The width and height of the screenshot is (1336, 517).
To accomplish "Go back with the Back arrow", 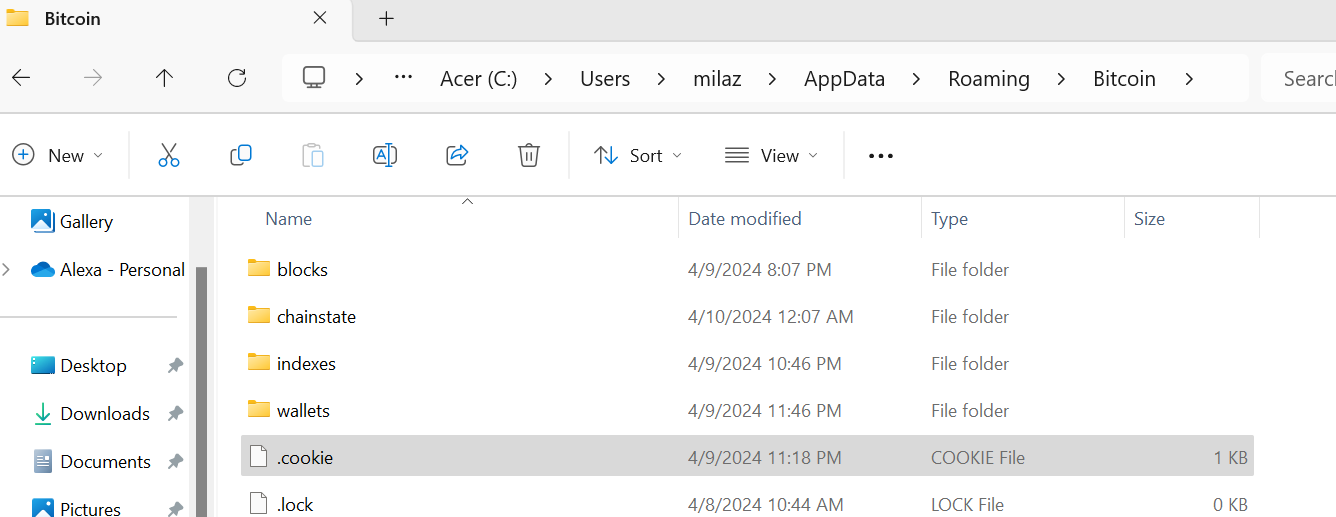I will (21, 78).
